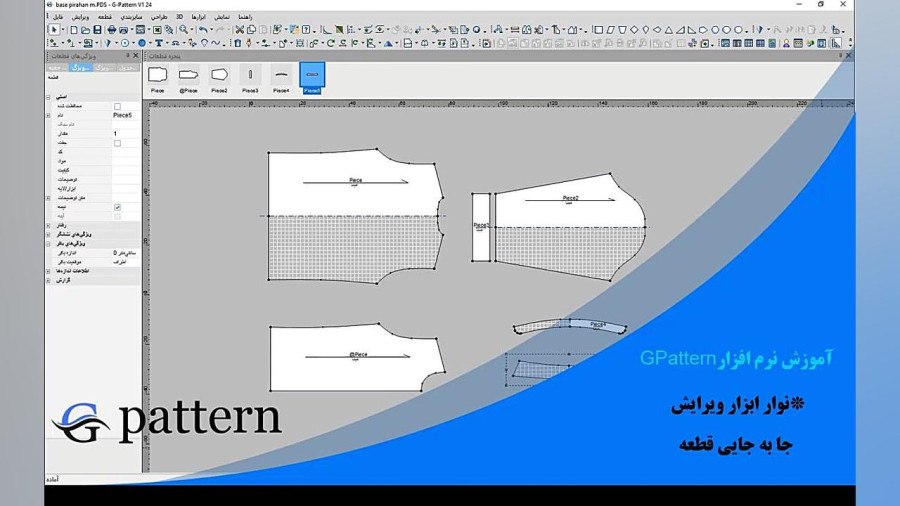Select the Piece3 thumbnail in pieces strip
This screenshot has height=506, width=900.
250,78
